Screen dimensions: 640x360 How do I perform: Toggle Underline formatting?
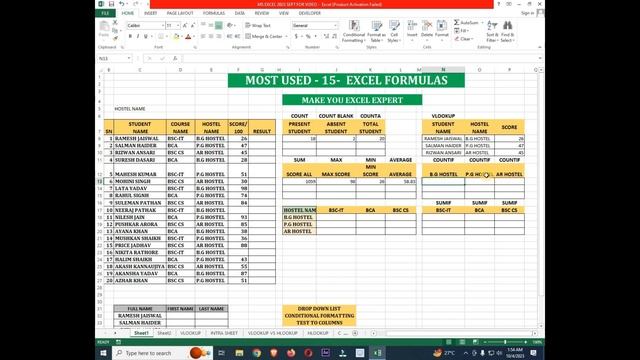click(x=145, y=36)
